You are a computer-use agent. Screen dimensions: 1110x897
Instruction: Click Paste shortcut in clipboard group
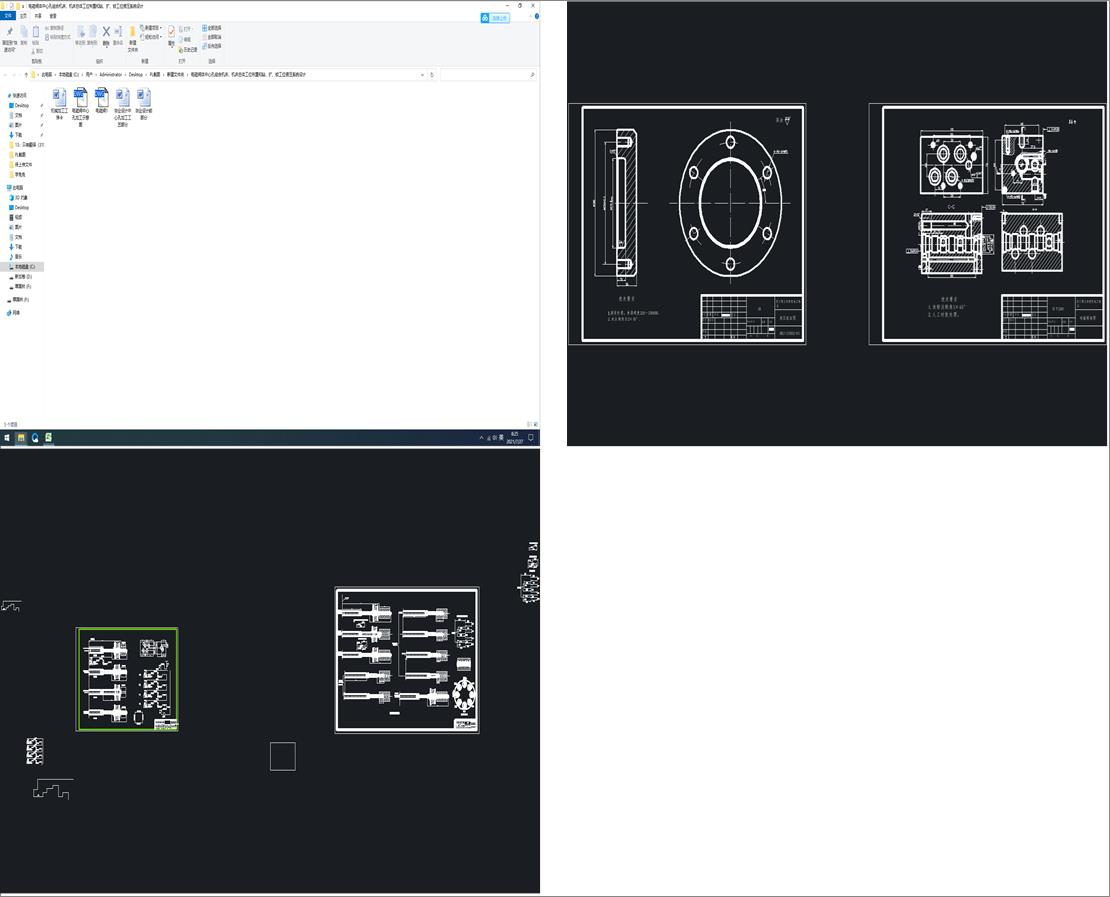(x=58, y=37)
